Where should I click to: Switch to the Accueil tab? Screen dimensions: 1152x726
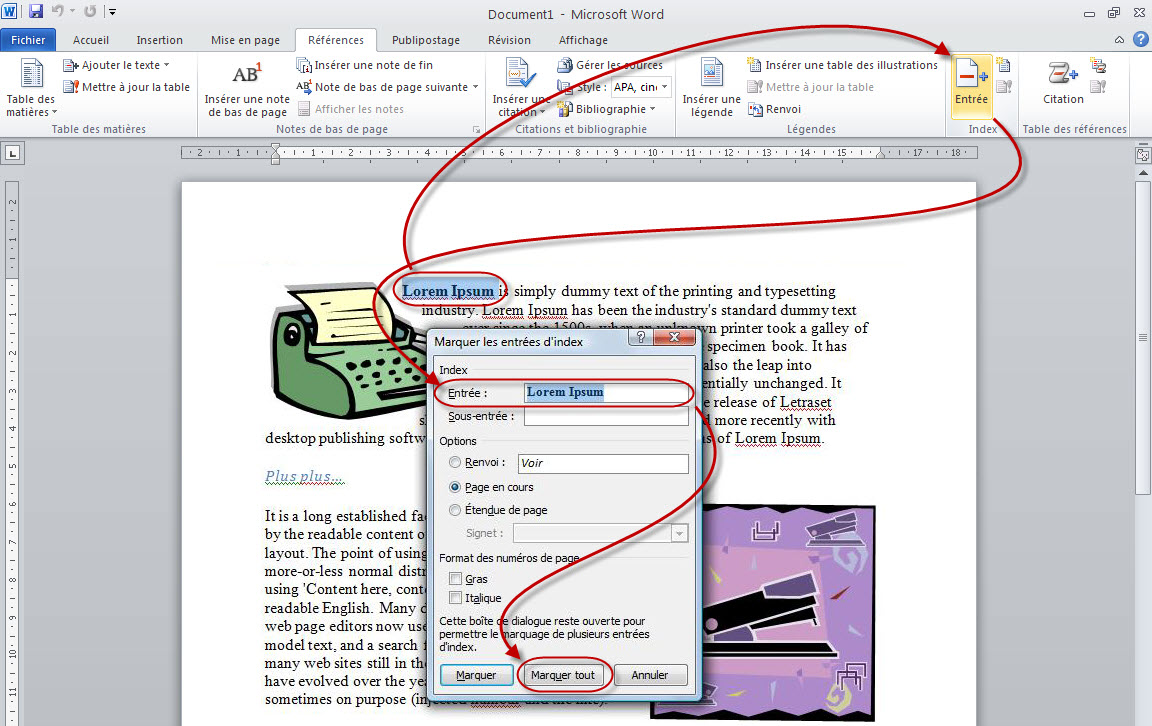pos(90,40)
